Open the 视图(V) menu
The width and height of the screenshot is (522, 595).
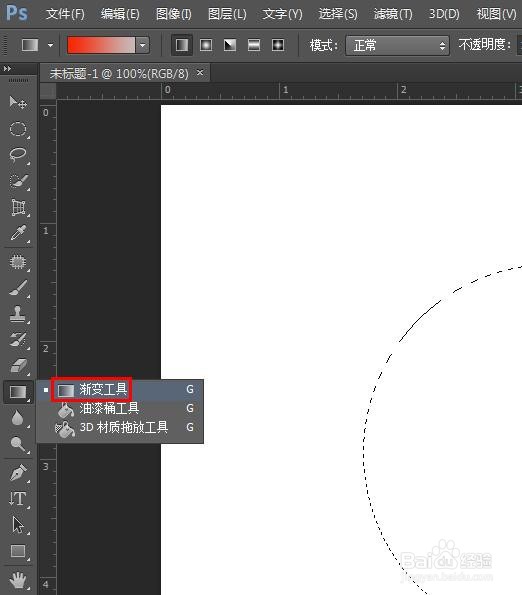(x=497, y=14)
